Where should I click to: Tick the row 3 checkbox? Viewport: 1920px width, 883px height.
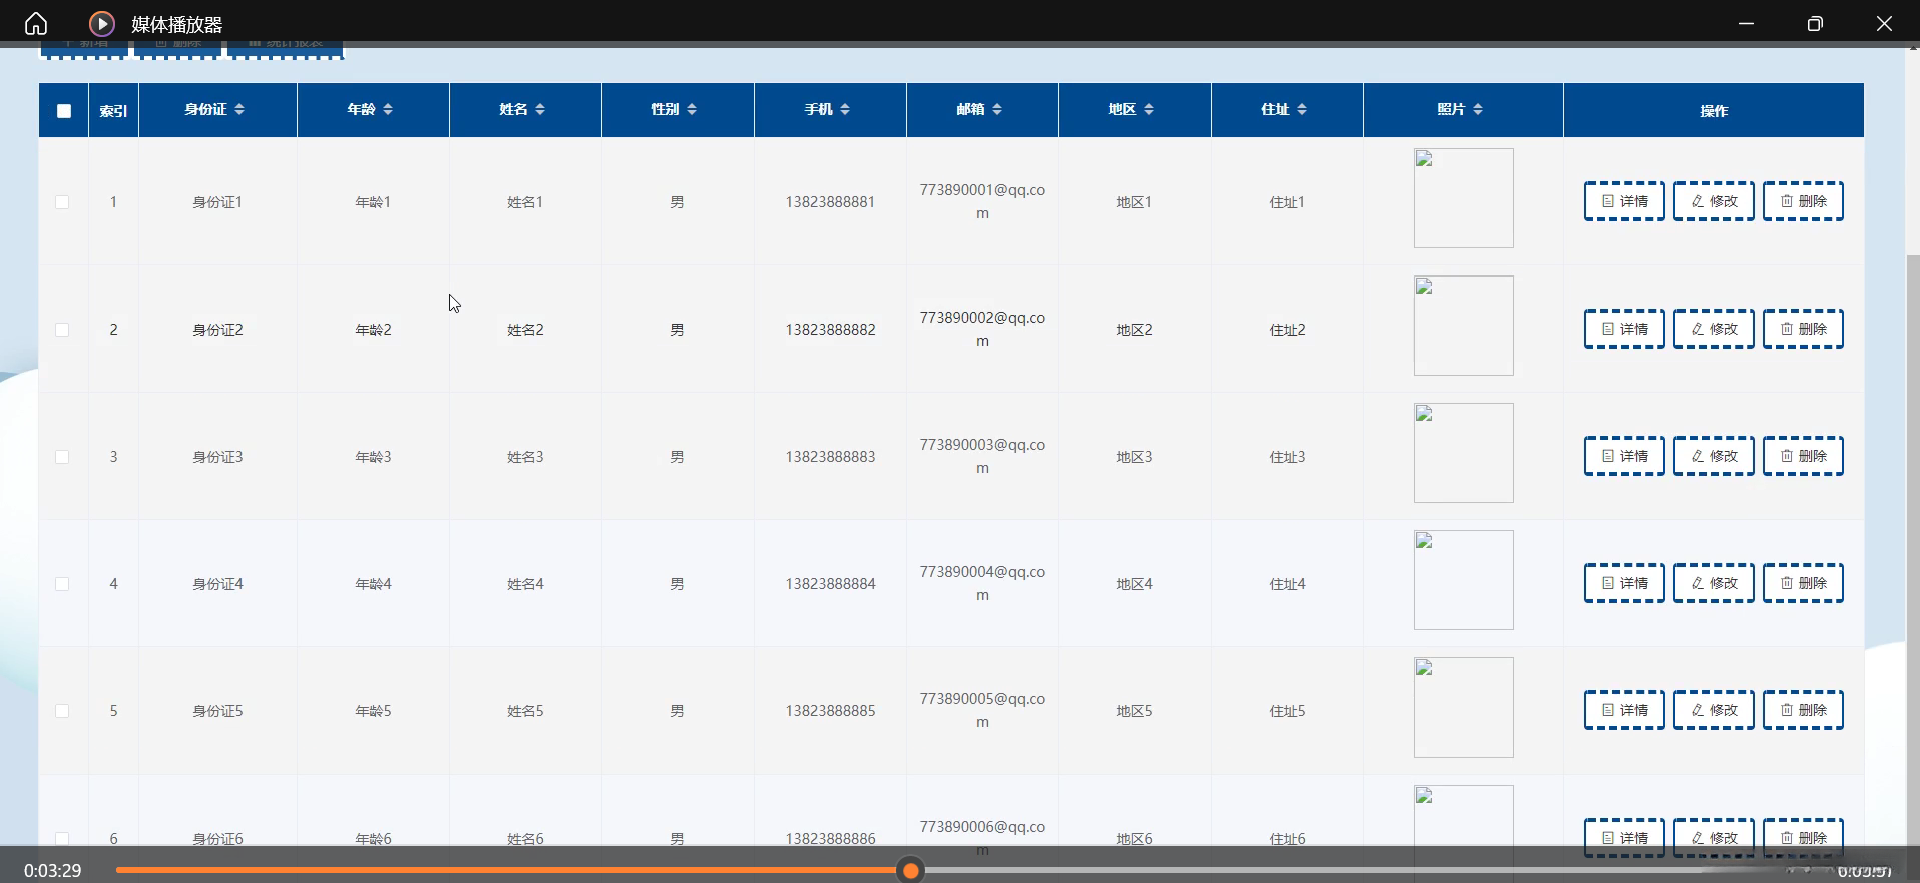coord(62,457)
